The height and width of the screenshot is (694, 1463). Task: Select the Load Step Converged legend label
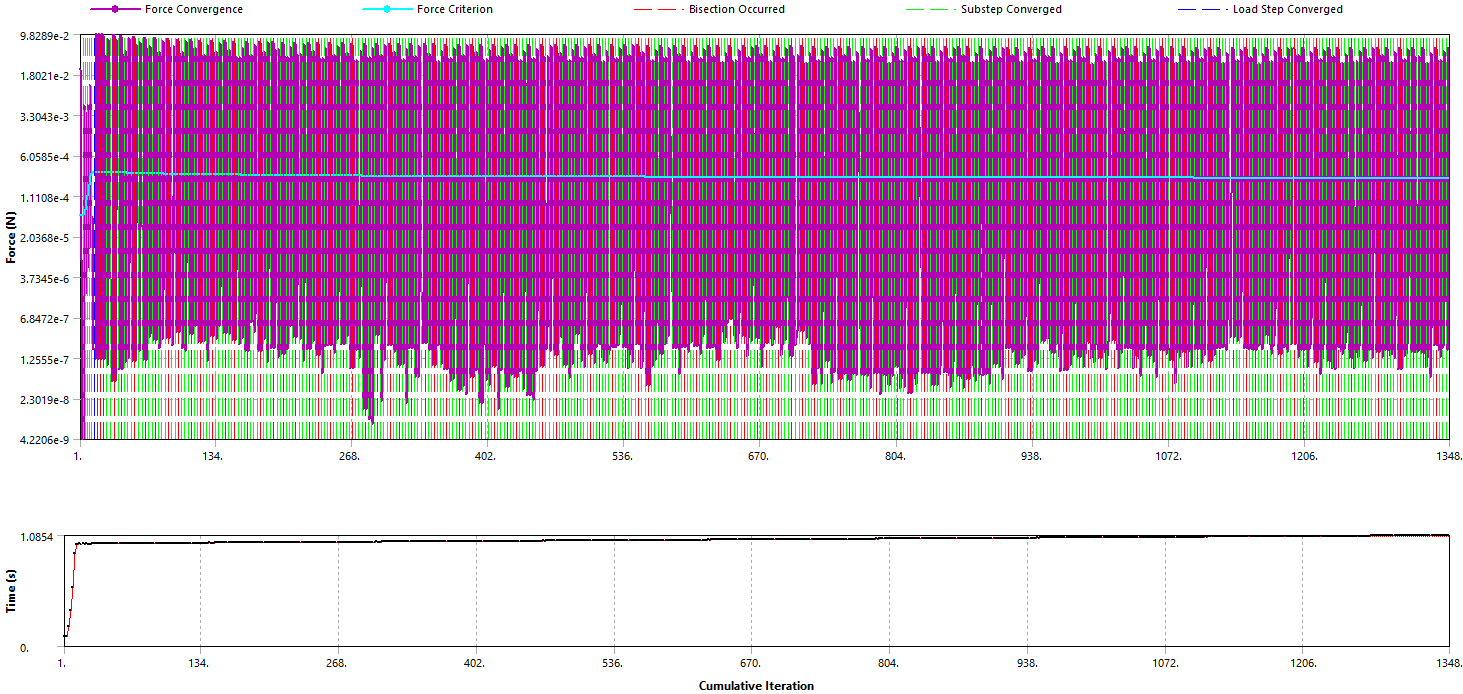tap(1287, 9)
